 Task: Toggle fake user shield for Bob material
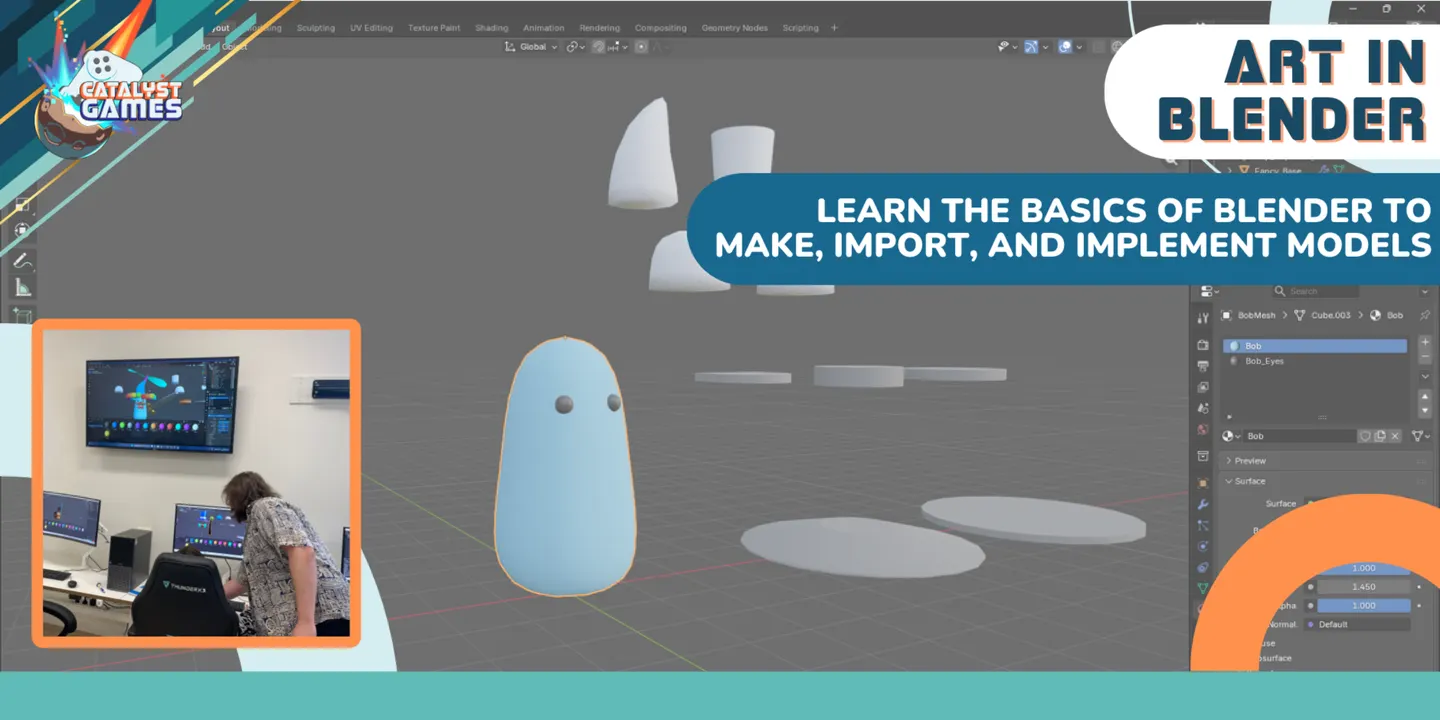tap(1365, 436)
